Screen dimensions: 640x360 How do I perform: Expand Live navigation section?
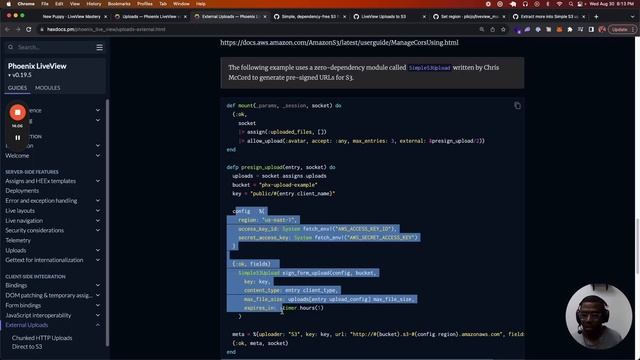coord(98,220)
